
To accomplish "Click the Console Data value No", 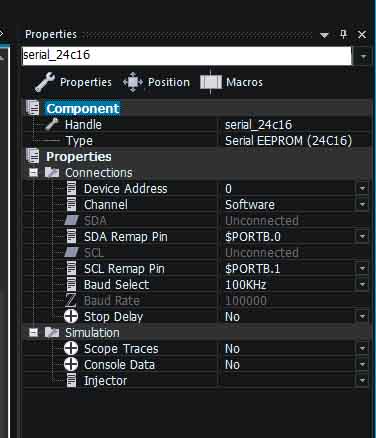I will click(x=232, y=365).
